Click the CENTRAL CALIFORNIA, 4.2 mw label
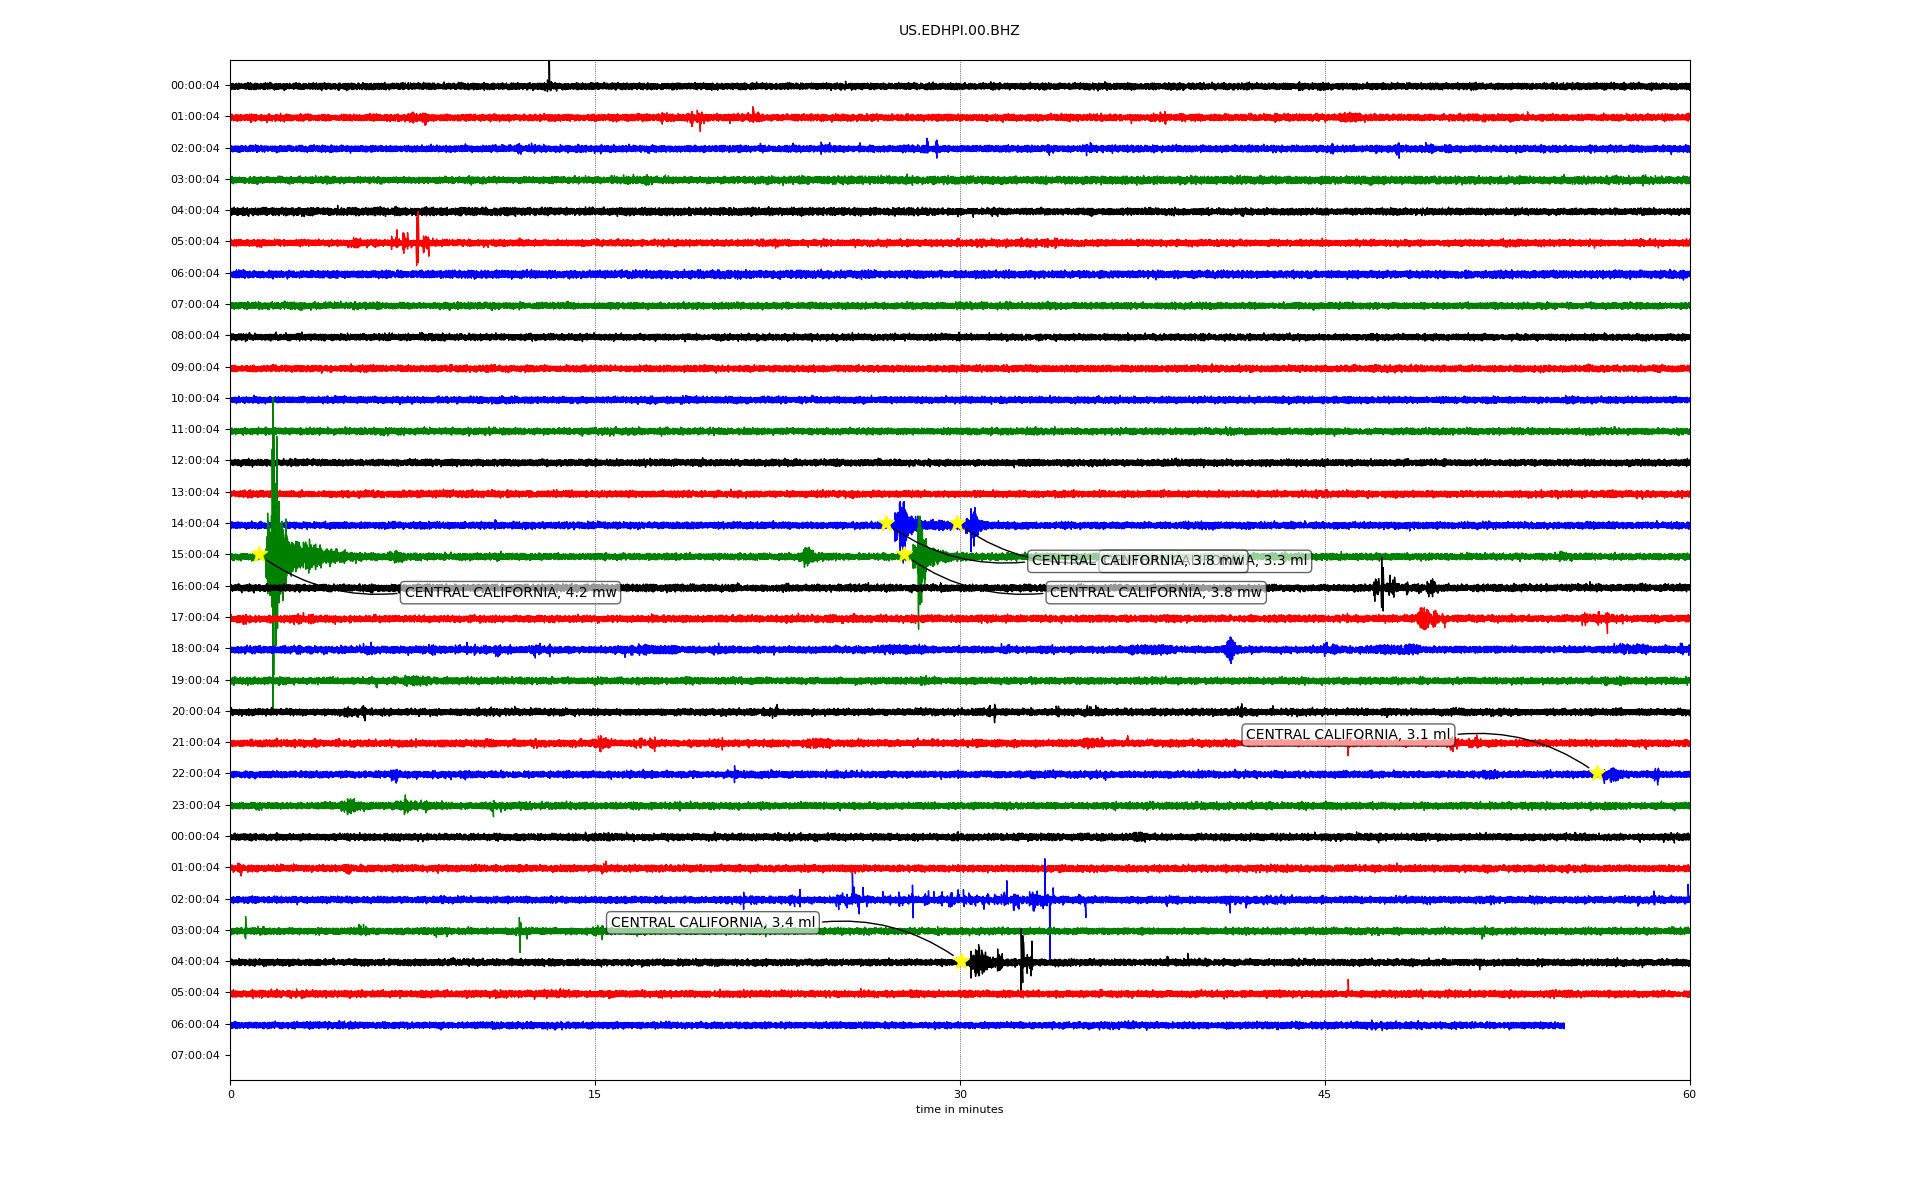This screenshot has height=1200, width=1920. [510, 593]
